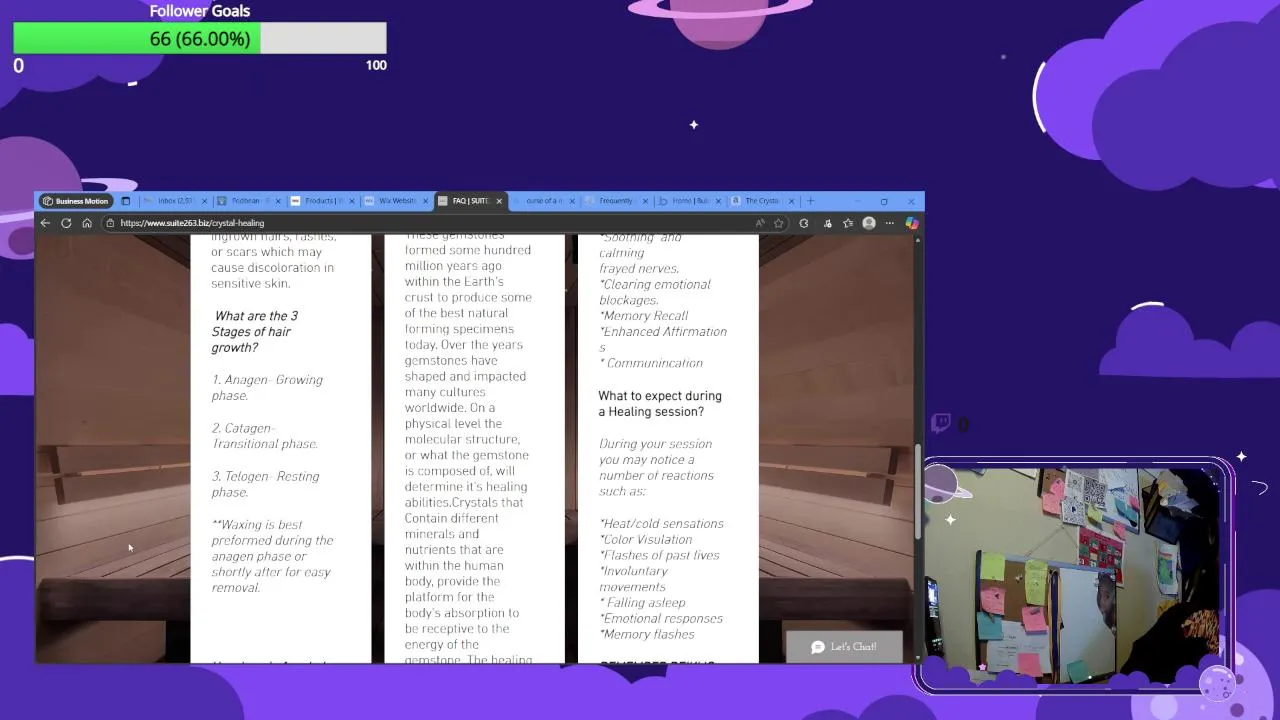
Task: Select '* Falling asleep' text
Action: (642, 603)
